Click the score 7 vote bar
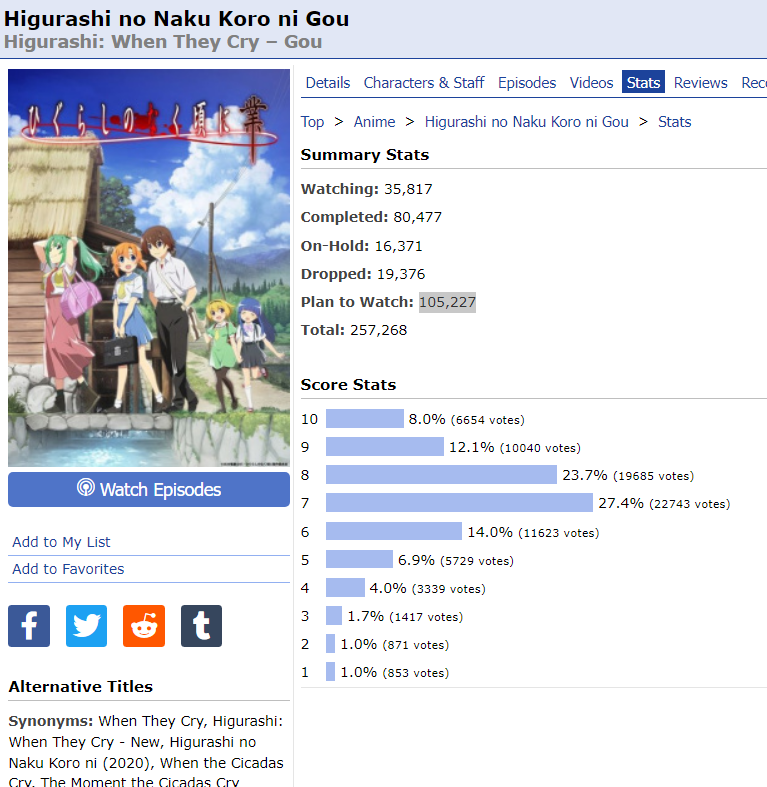767x787 pixels. (x=459, y=503)
